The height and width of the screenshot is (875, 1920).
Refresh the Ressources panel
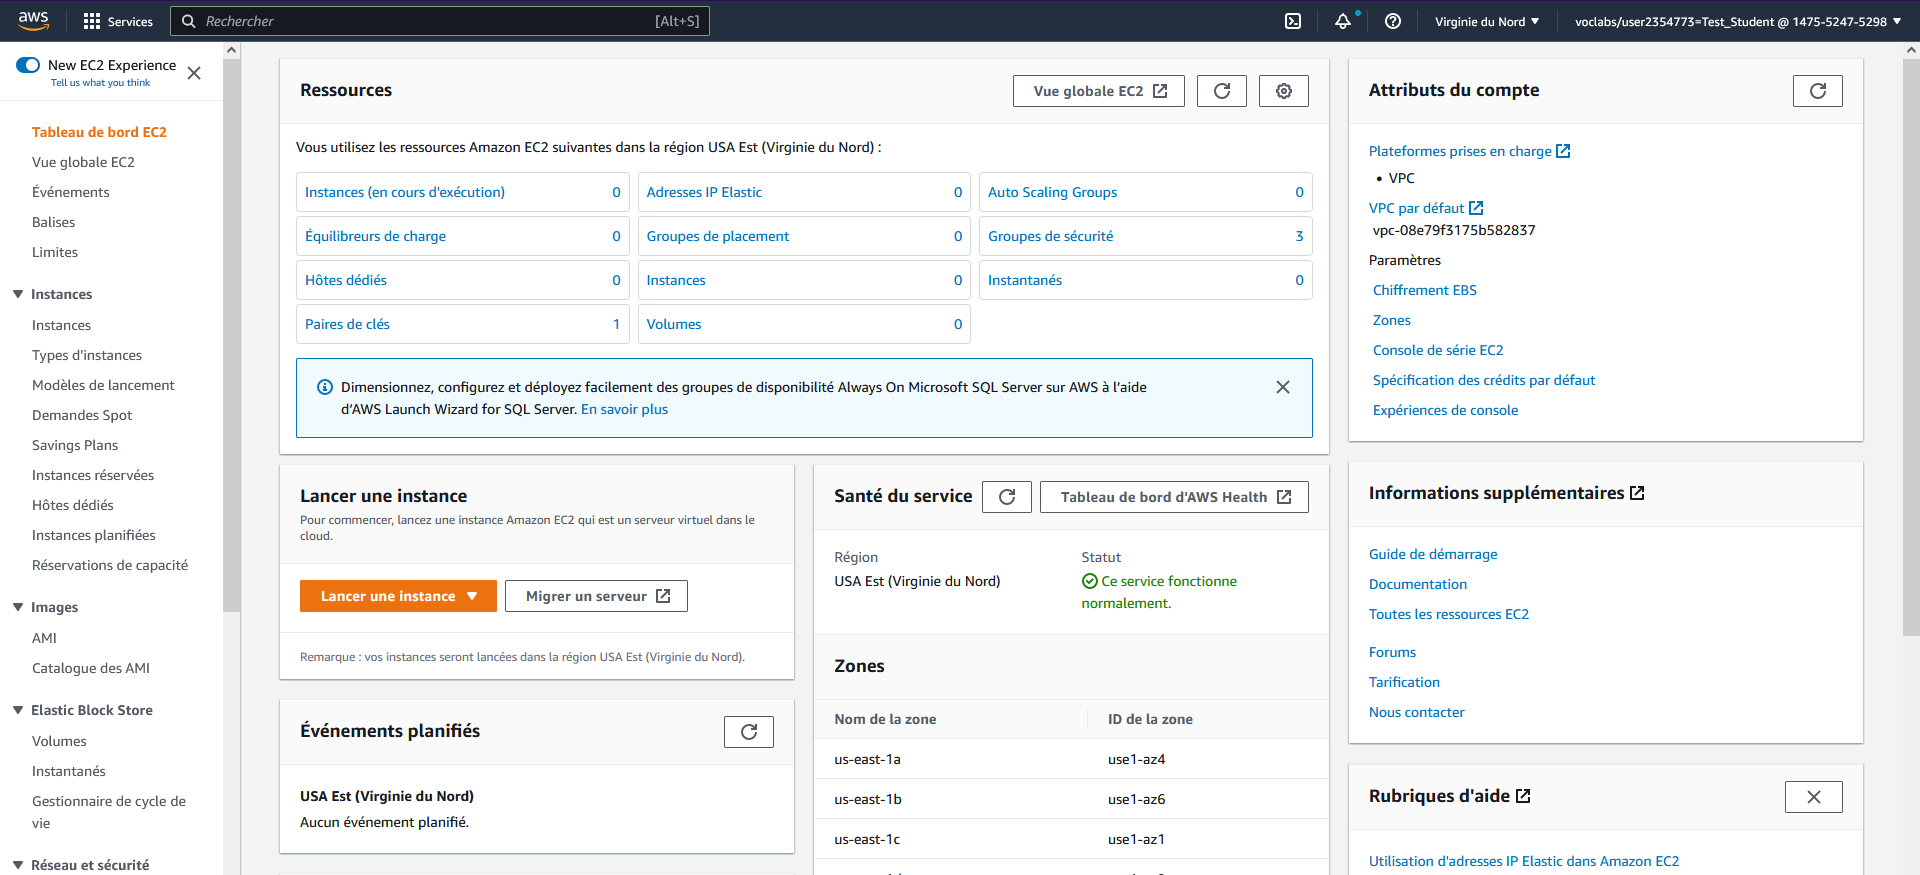pos(1222,91)
